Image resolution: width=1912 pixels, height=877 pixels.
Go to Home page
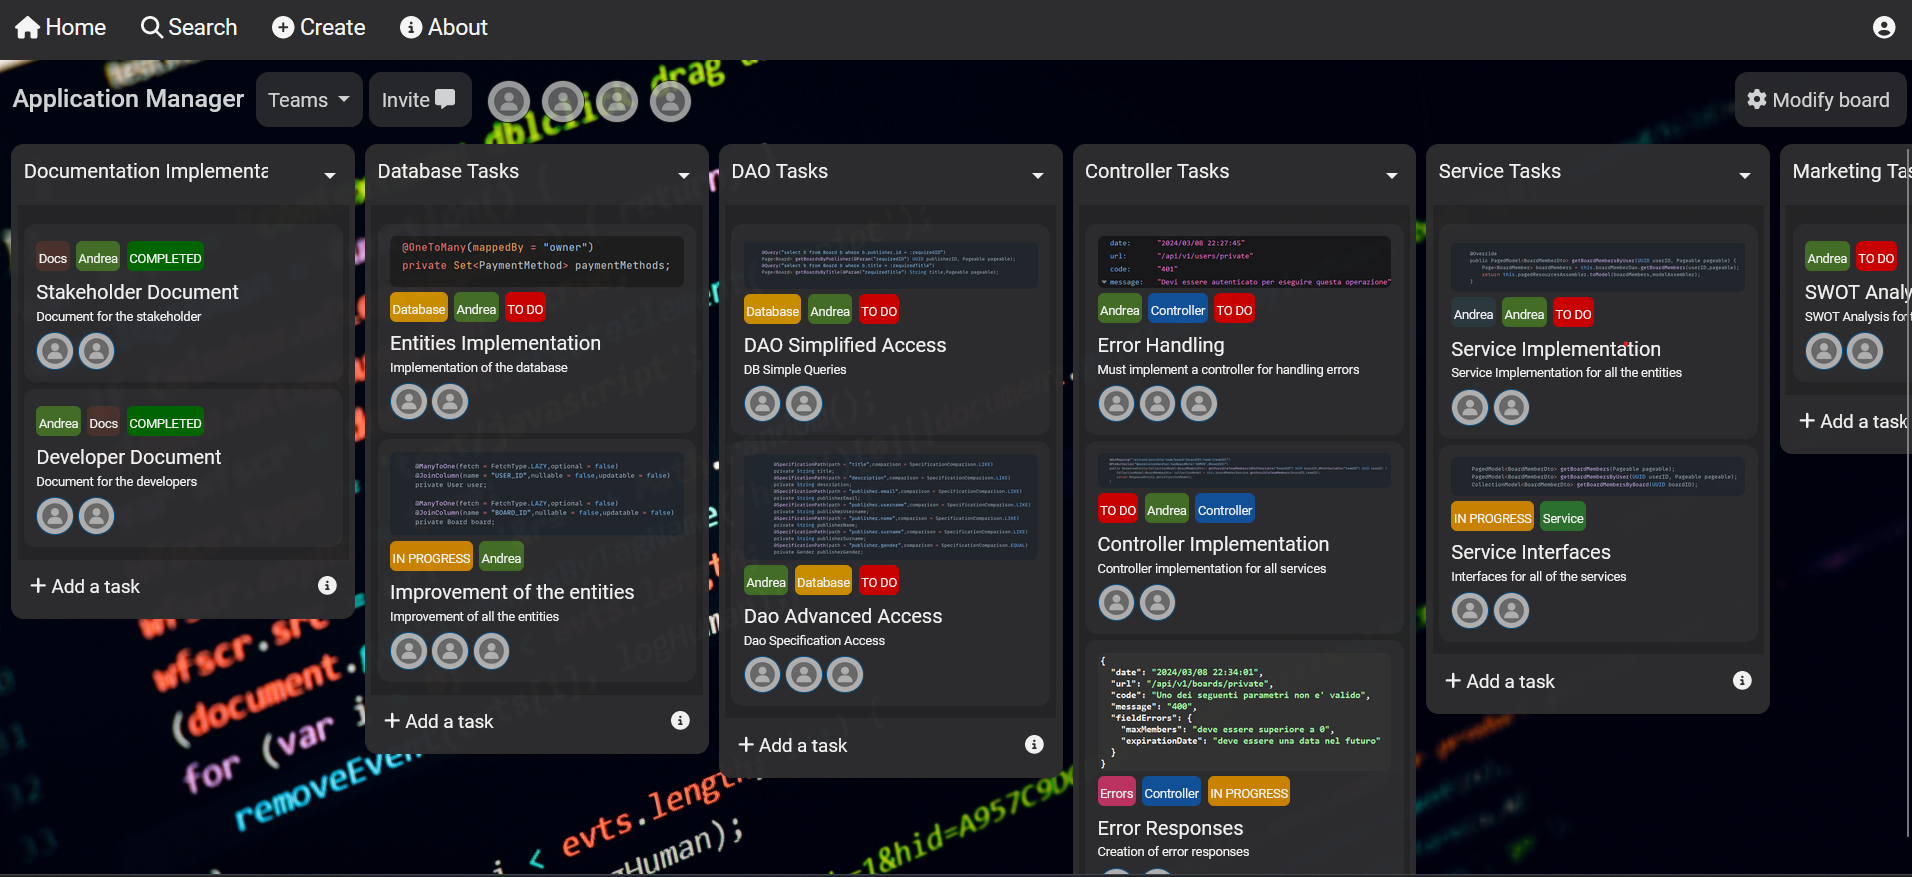60,27
